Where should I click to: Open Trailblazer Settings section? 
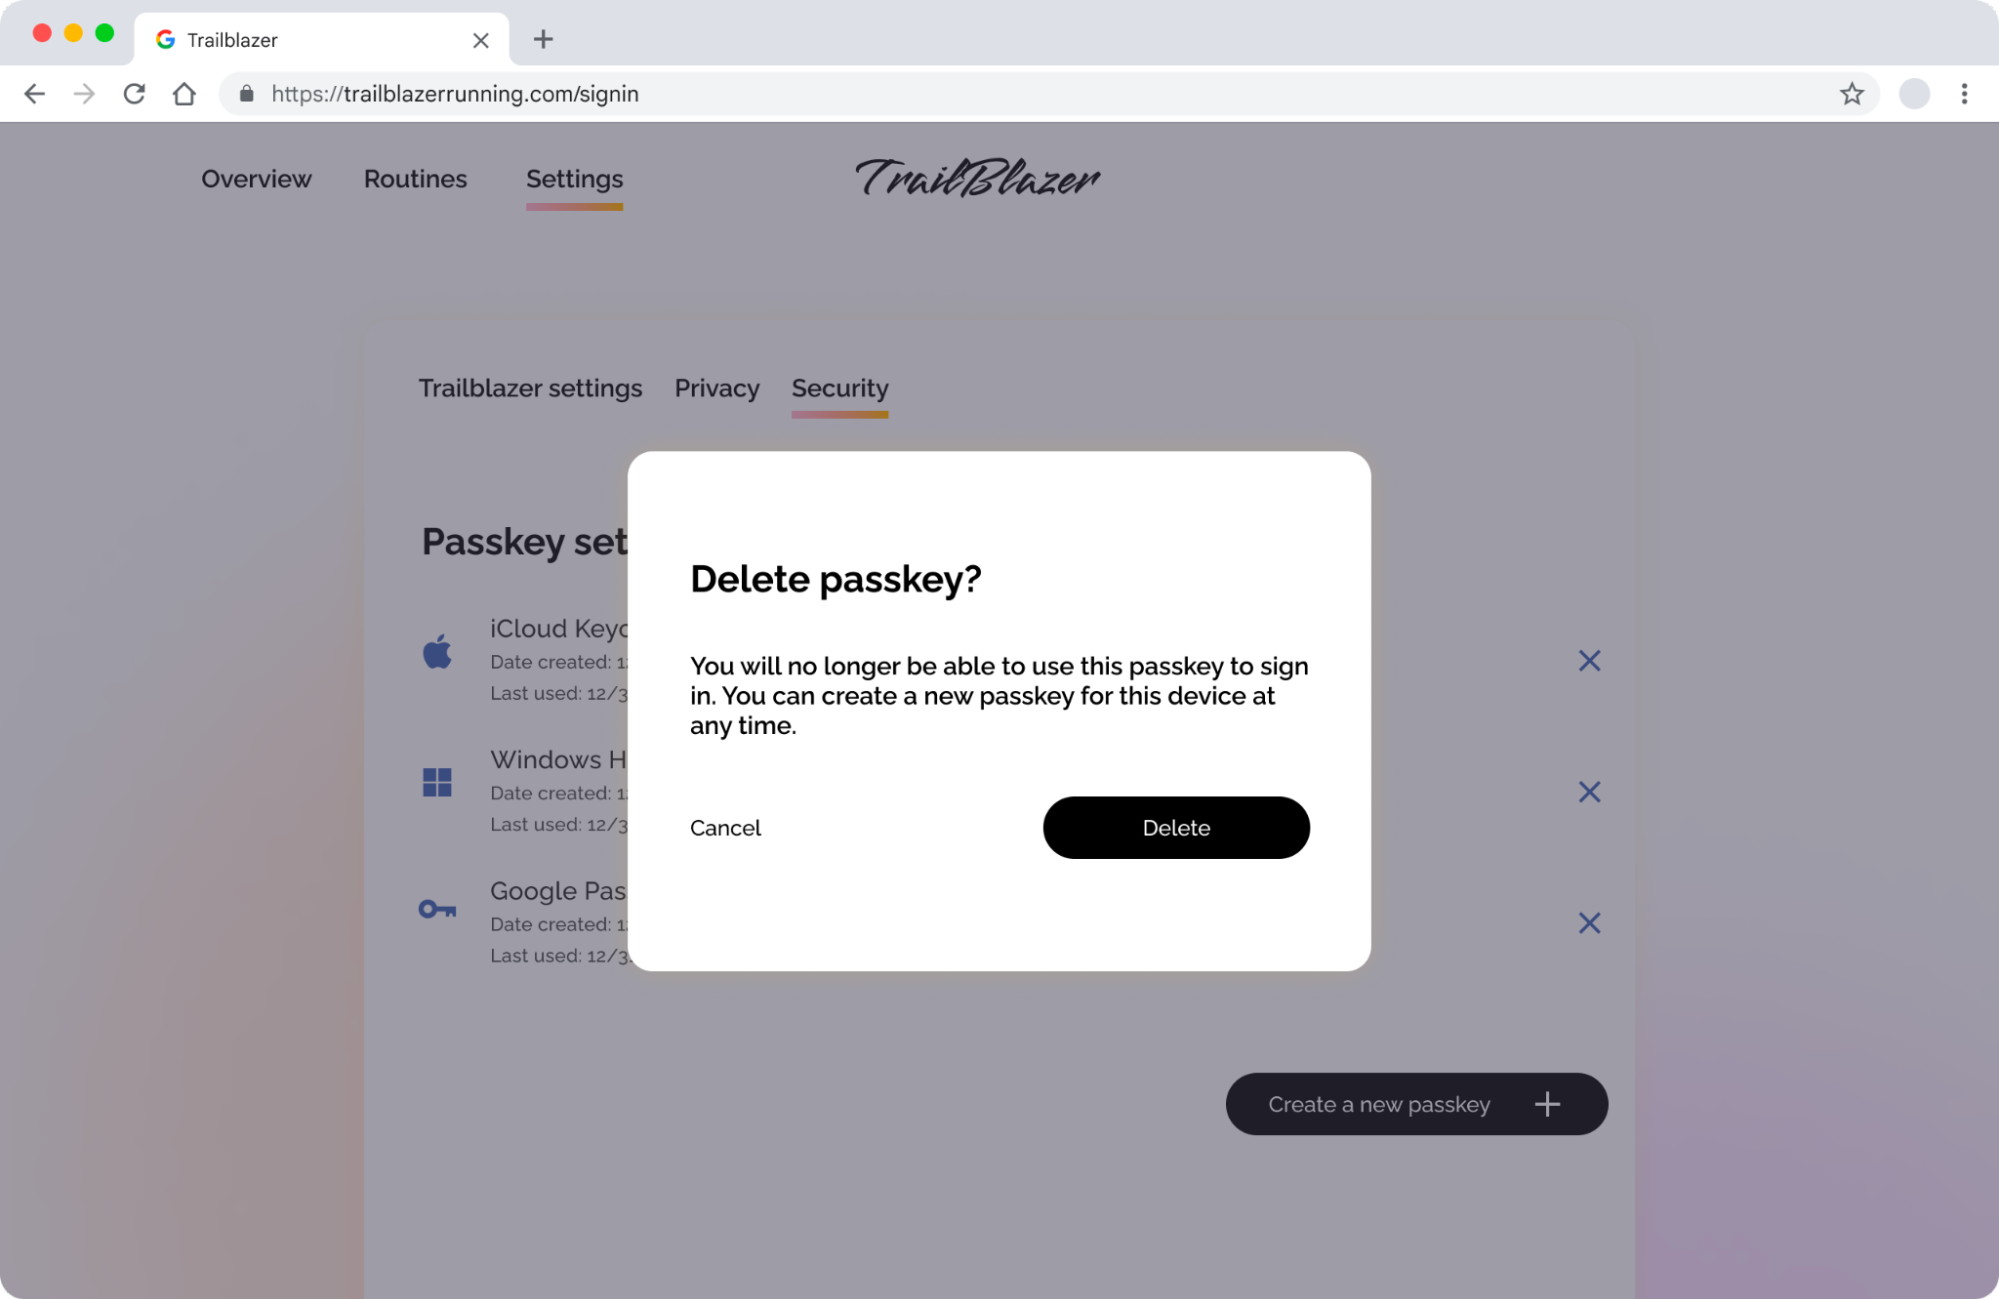click(x=530, y=388)
